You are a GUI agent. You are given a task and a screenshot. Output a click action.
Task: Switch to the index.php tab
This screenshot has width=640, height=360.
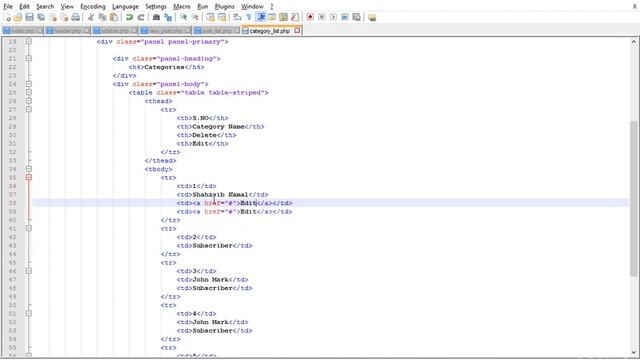pos(22,31)
